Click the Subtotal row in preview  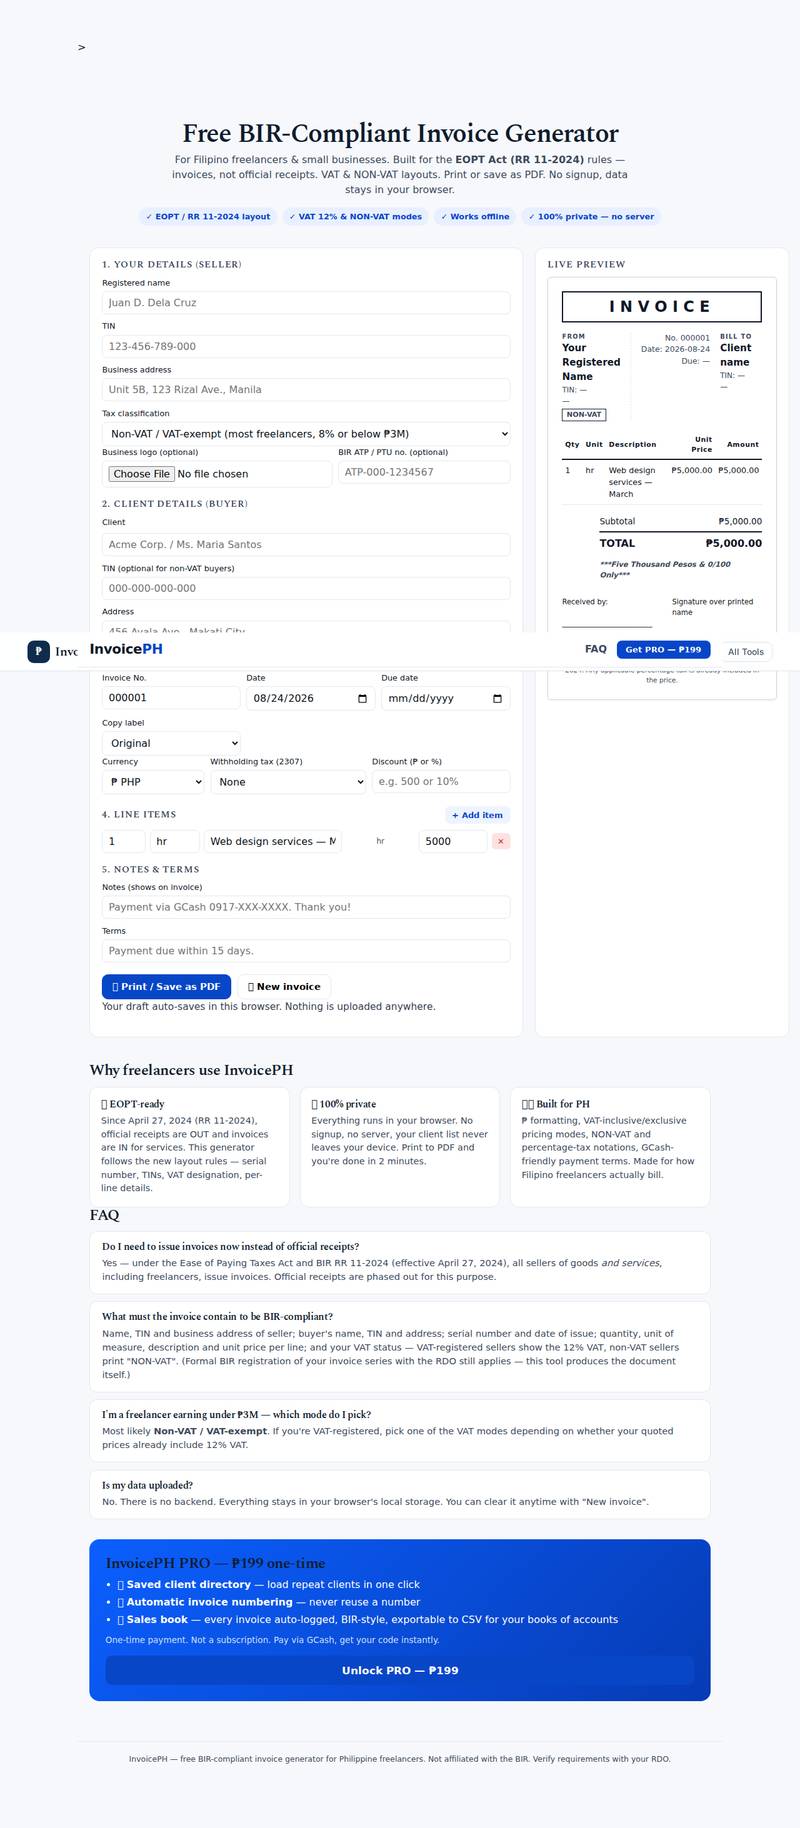680,521
